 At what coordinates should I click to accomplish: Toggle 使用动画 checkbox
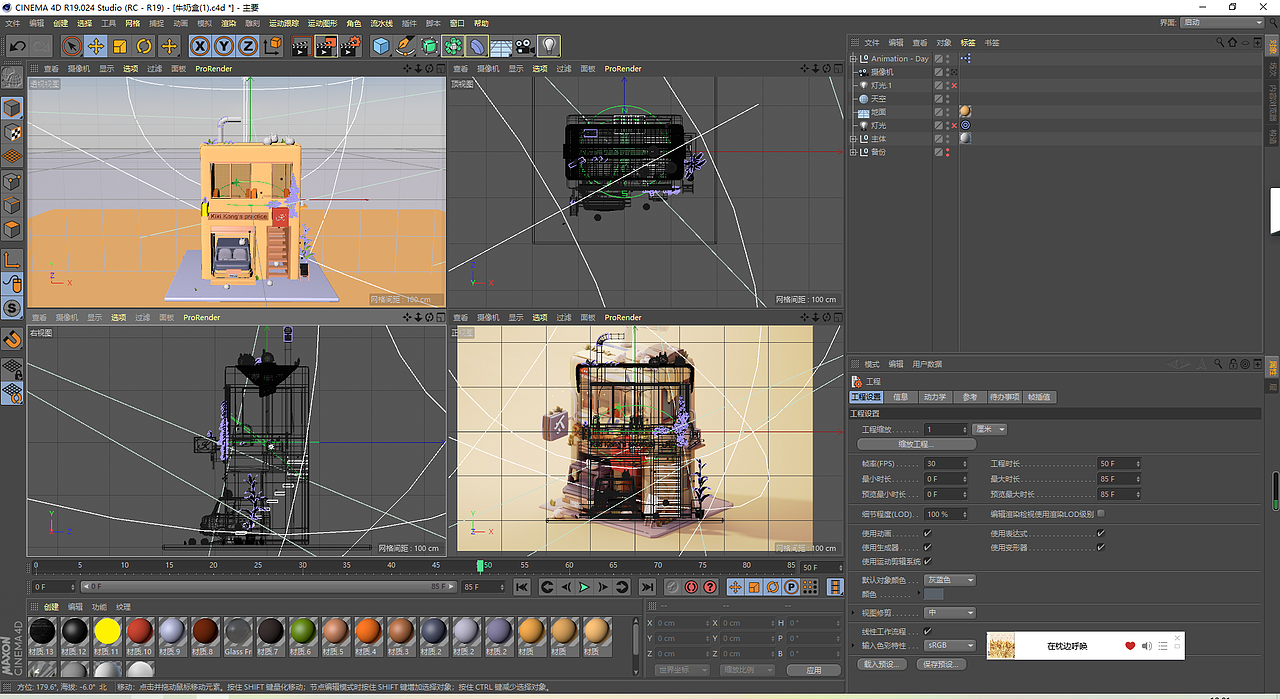coord(927,534)
